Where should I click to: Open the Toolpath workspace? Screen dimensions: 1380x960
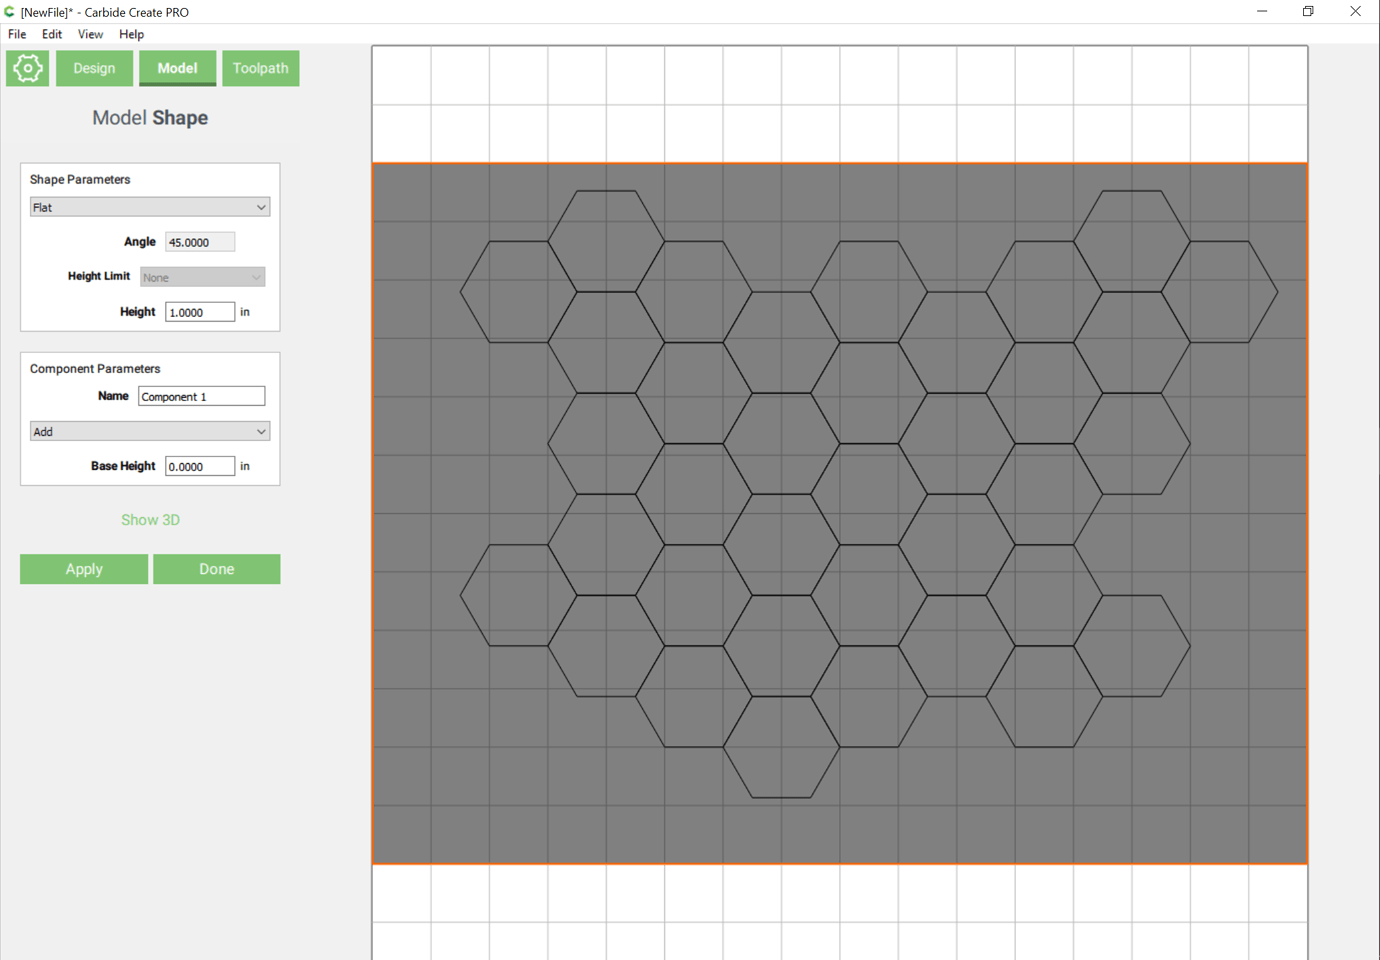260,68
